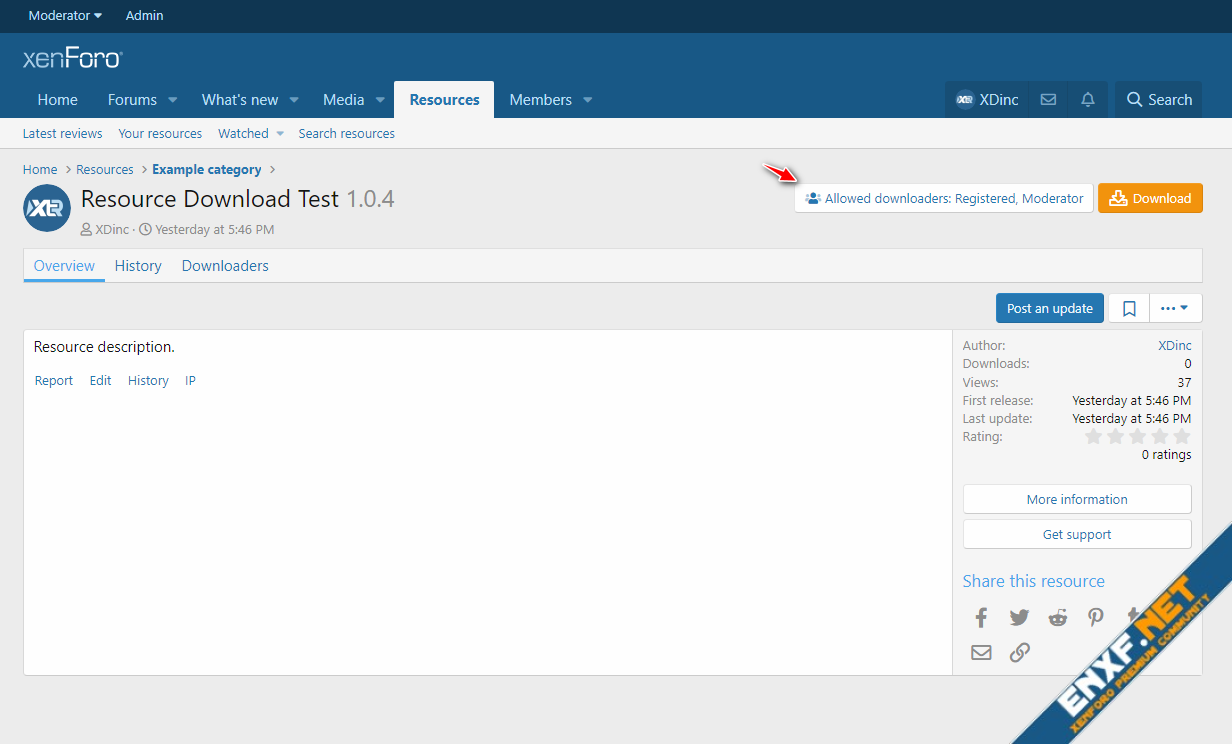Click the XenForo logo
Screen dimensions: 1232x744
[72, 59]
